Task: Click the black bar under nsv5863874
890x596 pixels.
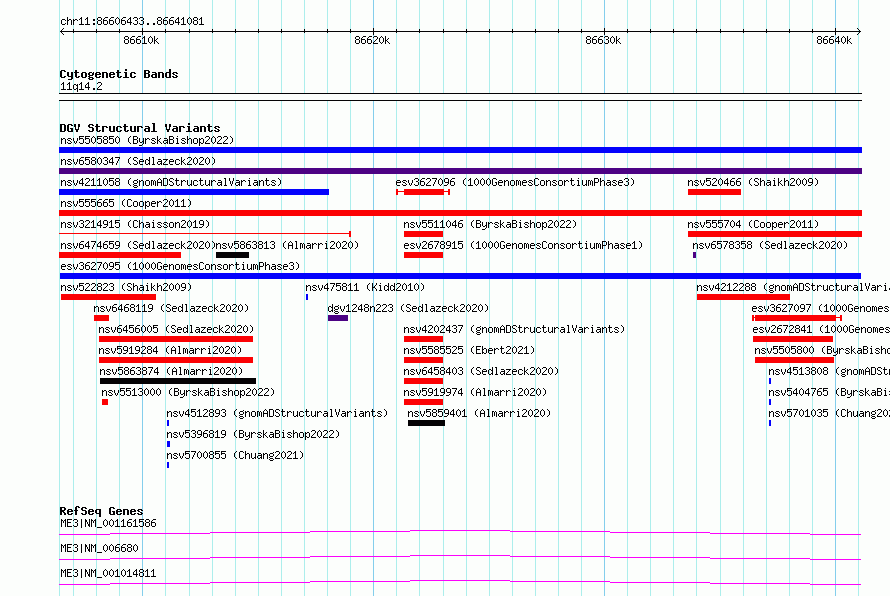Action: point(178,381)
